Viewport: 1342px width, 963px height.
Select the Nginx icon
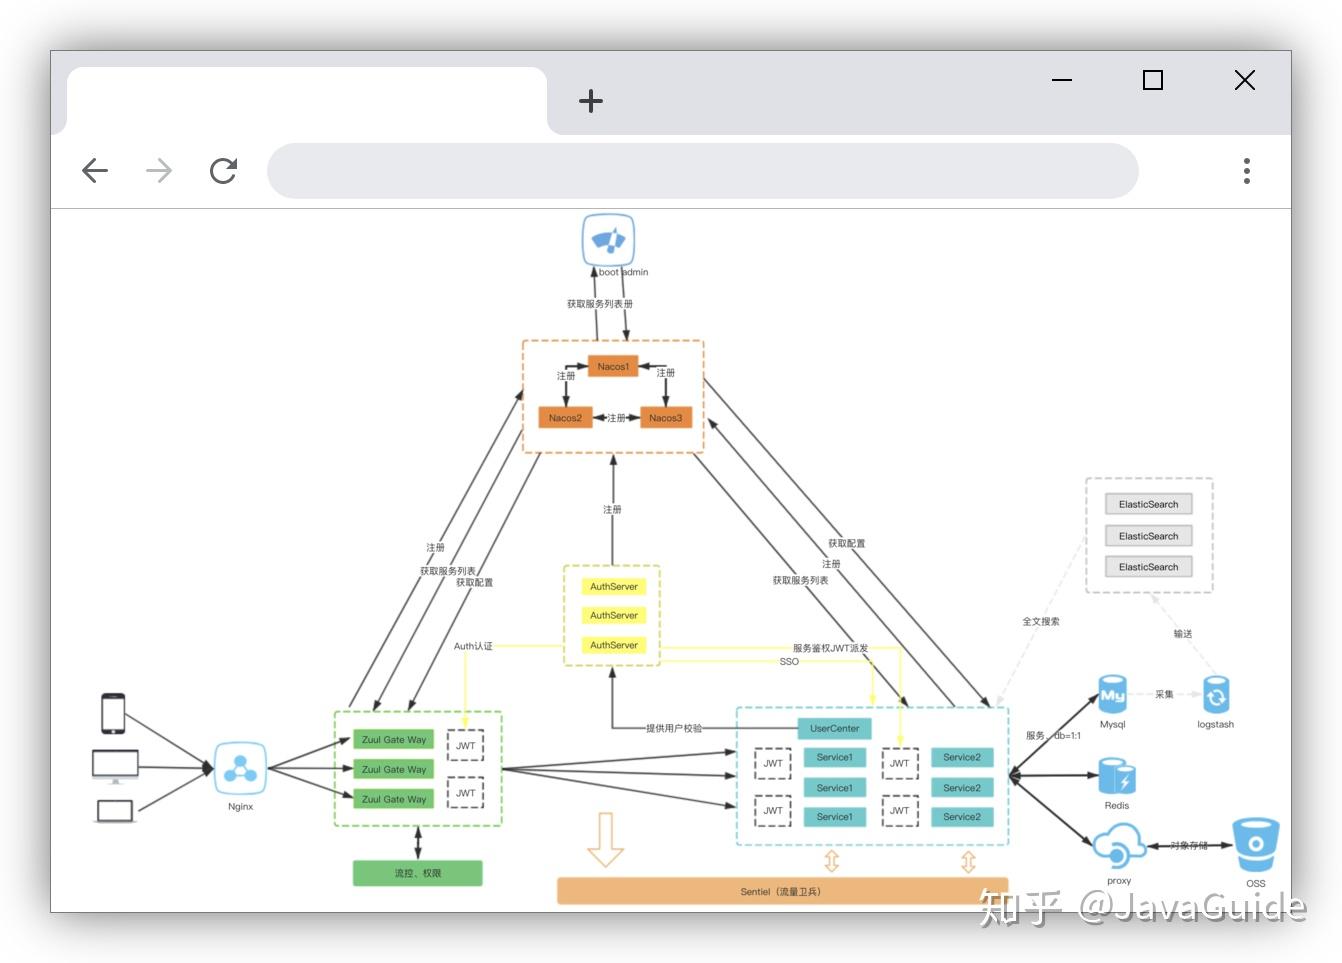239,770
